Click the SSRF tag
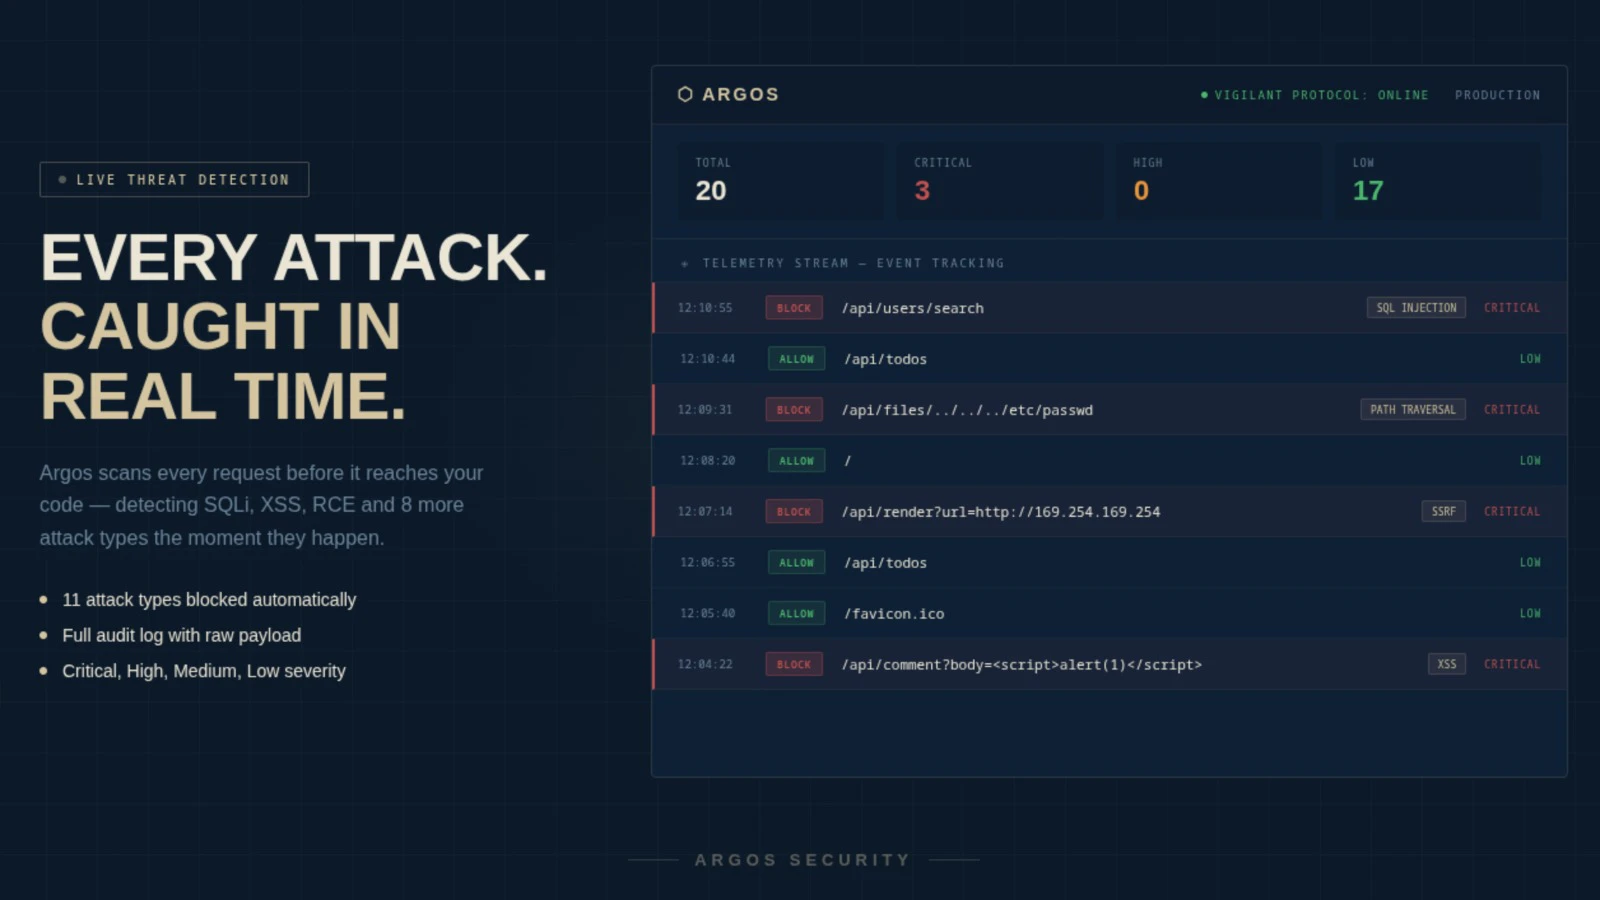1600x900 pixels. (x=1444, y=512)
